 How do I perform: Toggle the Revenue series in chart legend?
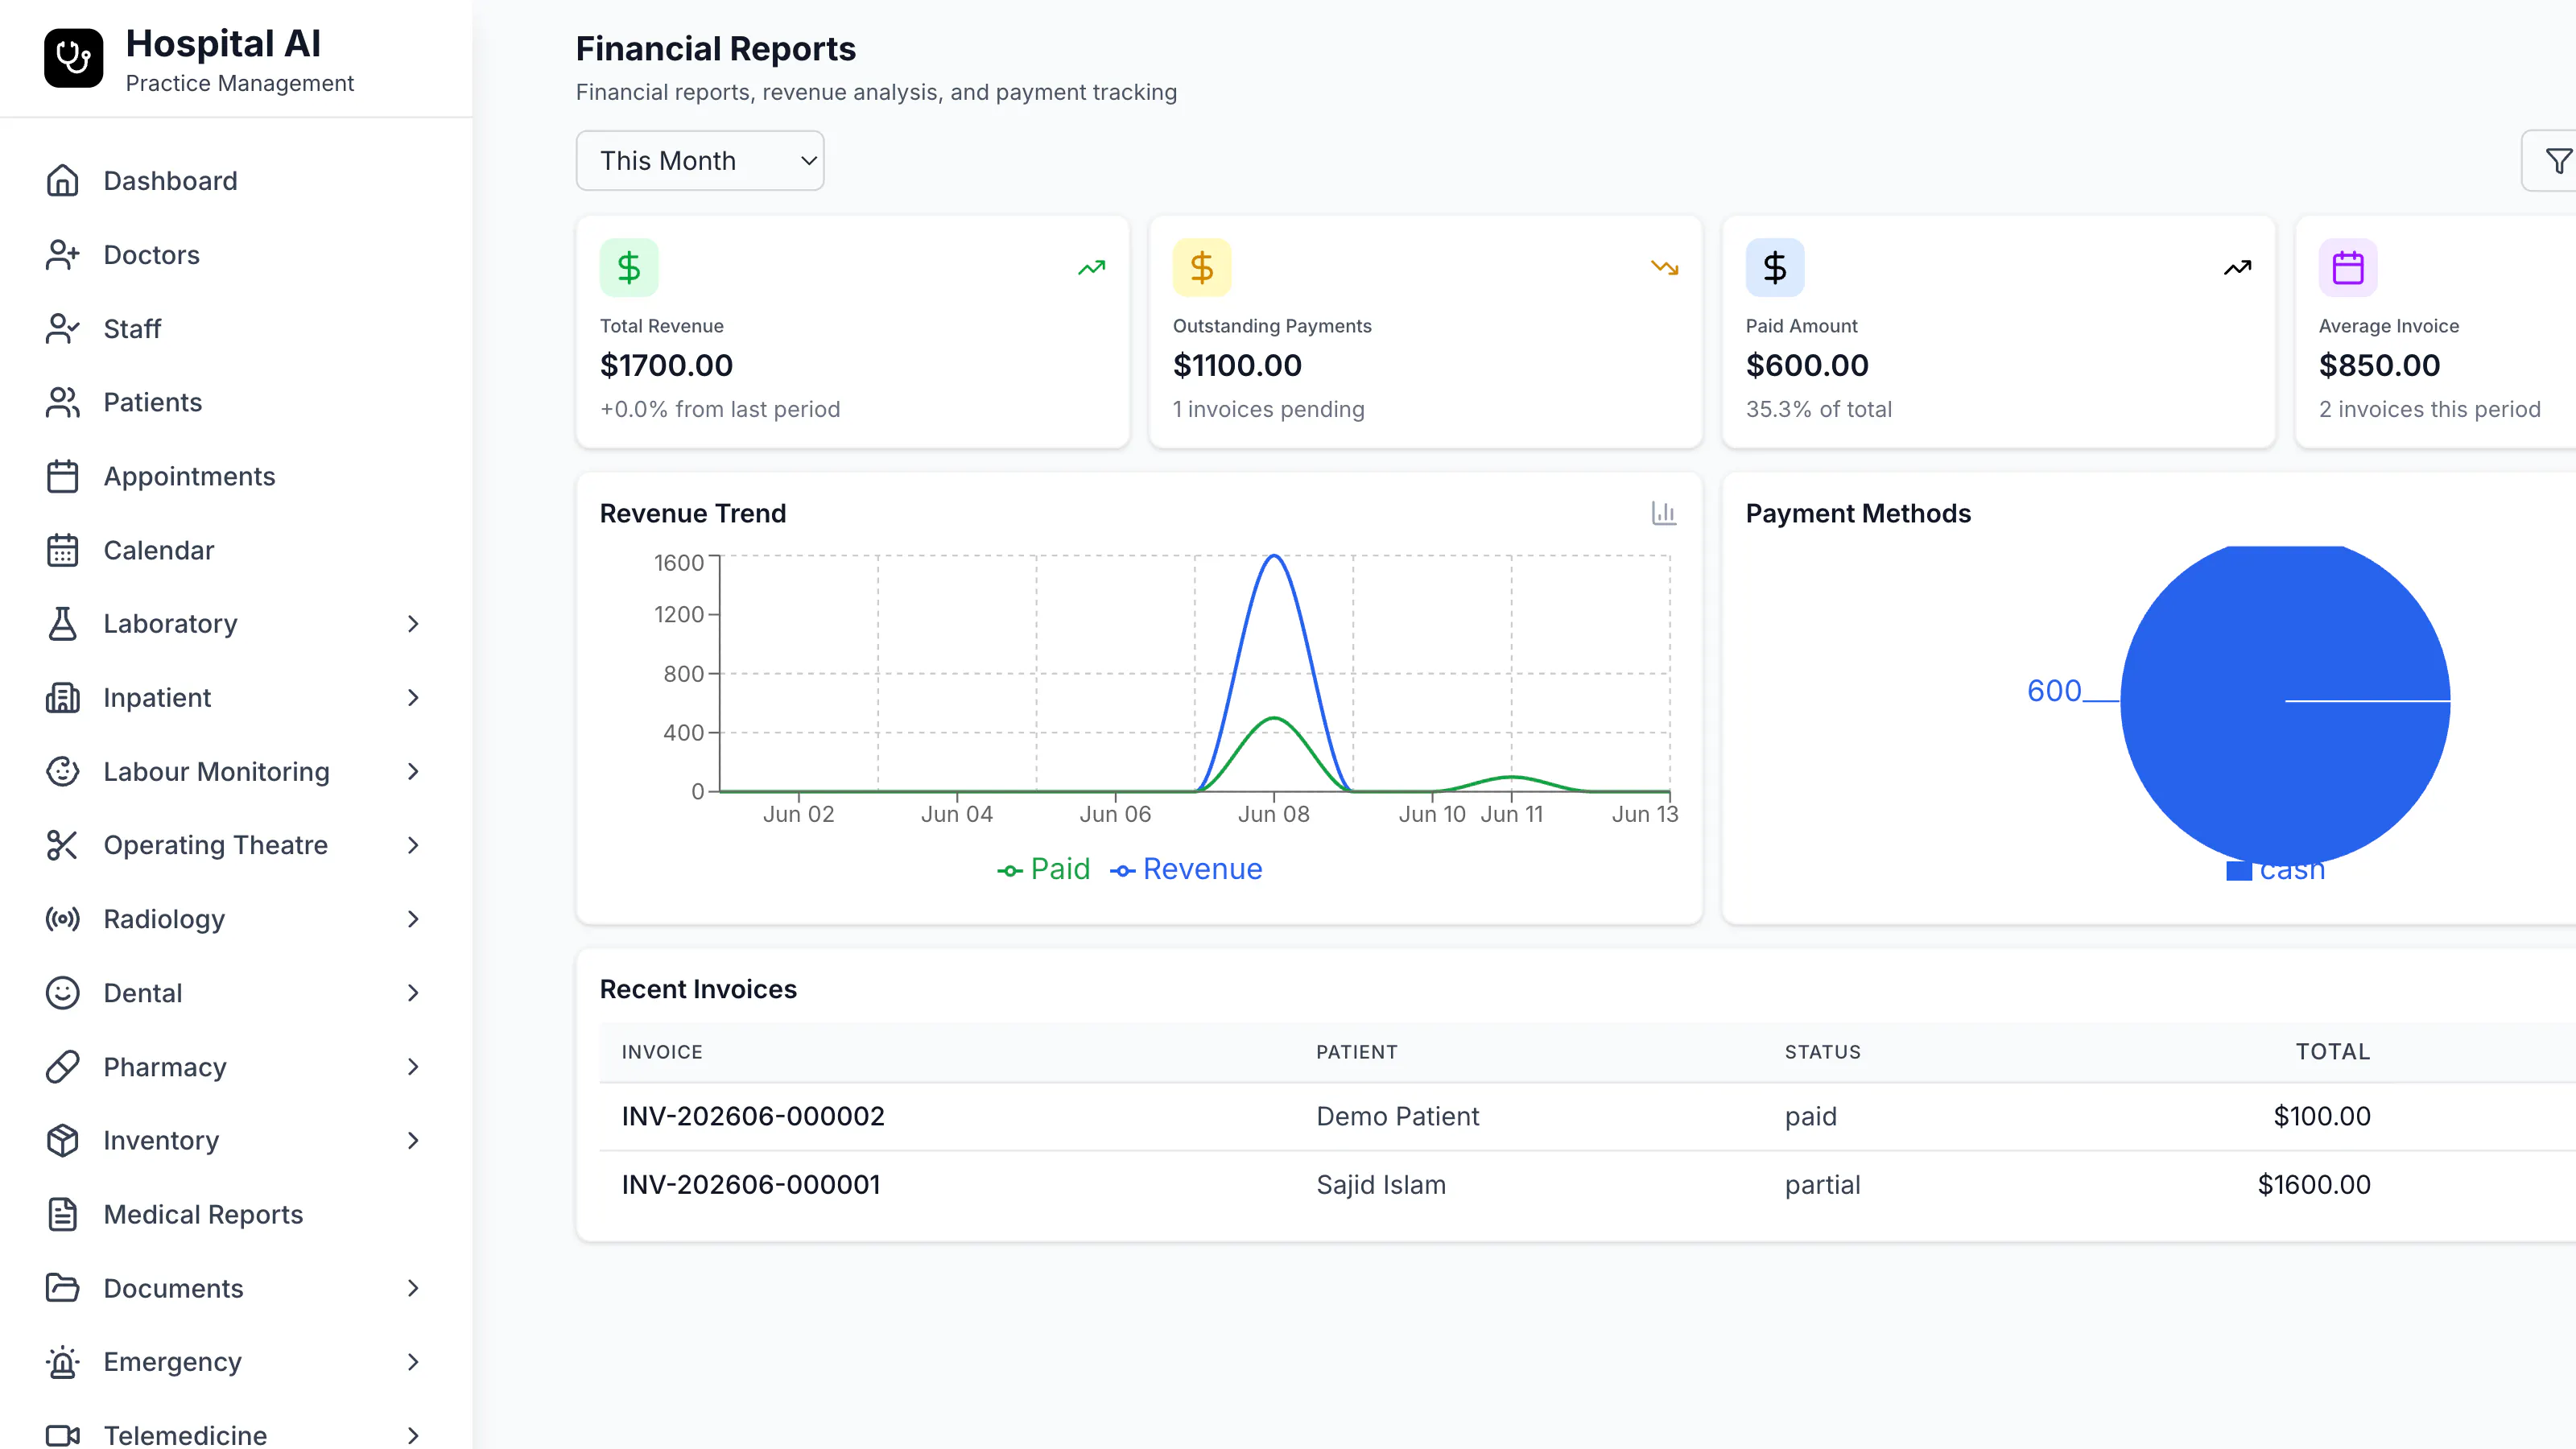point(1187,869)
